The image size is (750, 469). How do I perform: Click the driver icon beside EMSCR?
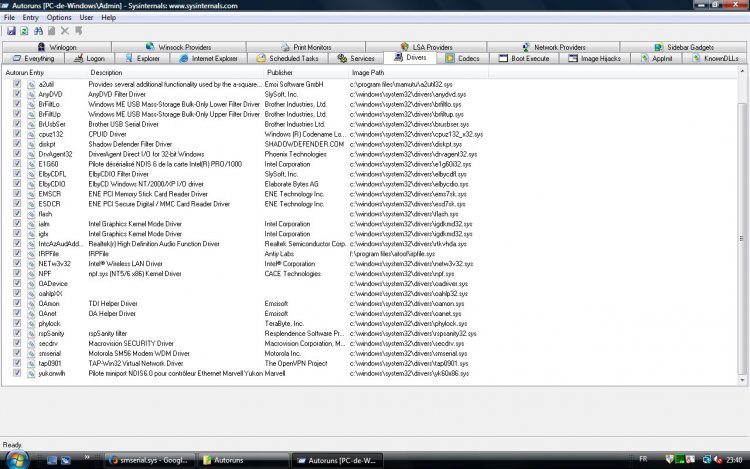31,194
